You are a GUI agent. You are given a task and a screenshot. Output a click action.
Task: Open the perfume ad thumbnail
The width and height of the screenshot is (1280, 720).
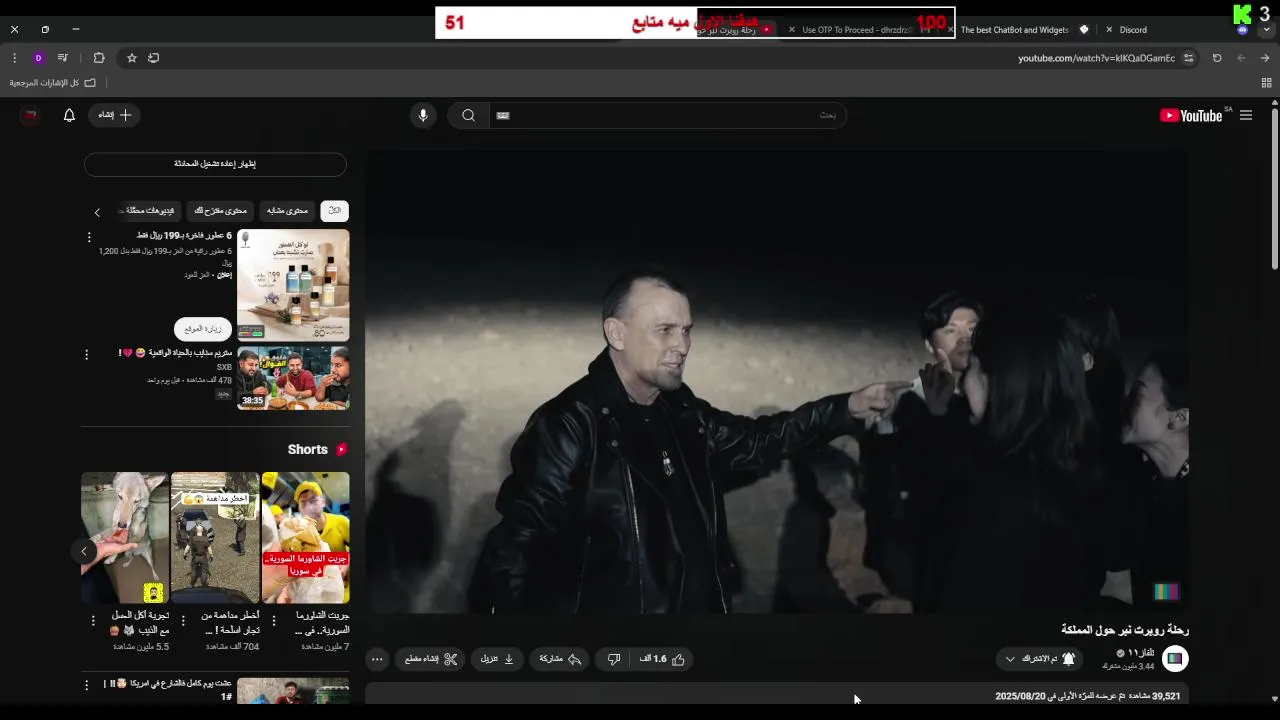pyautogui.click(x=293, y=285)
